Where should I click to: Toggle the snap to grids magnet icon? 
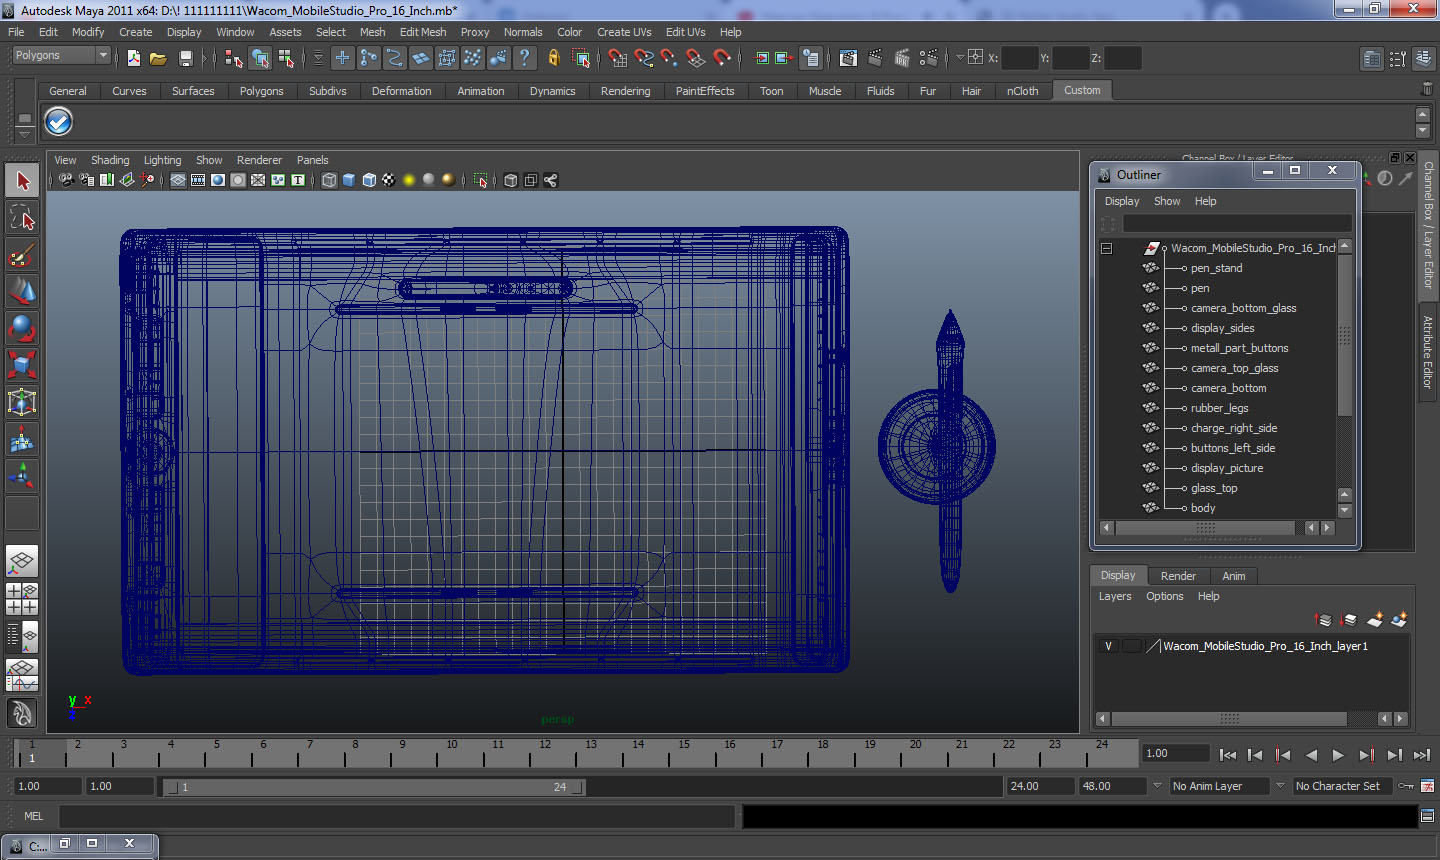point(618,58)
